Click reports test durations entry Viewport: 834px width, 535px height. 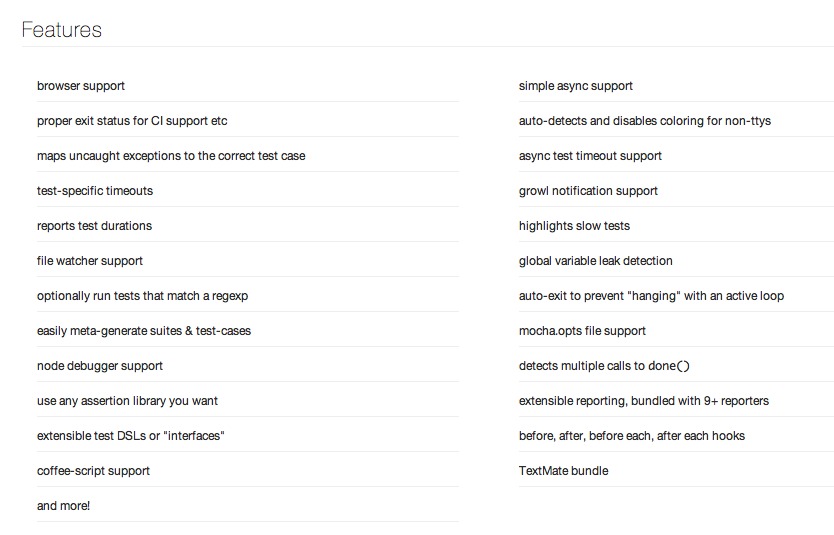(94, 226)
